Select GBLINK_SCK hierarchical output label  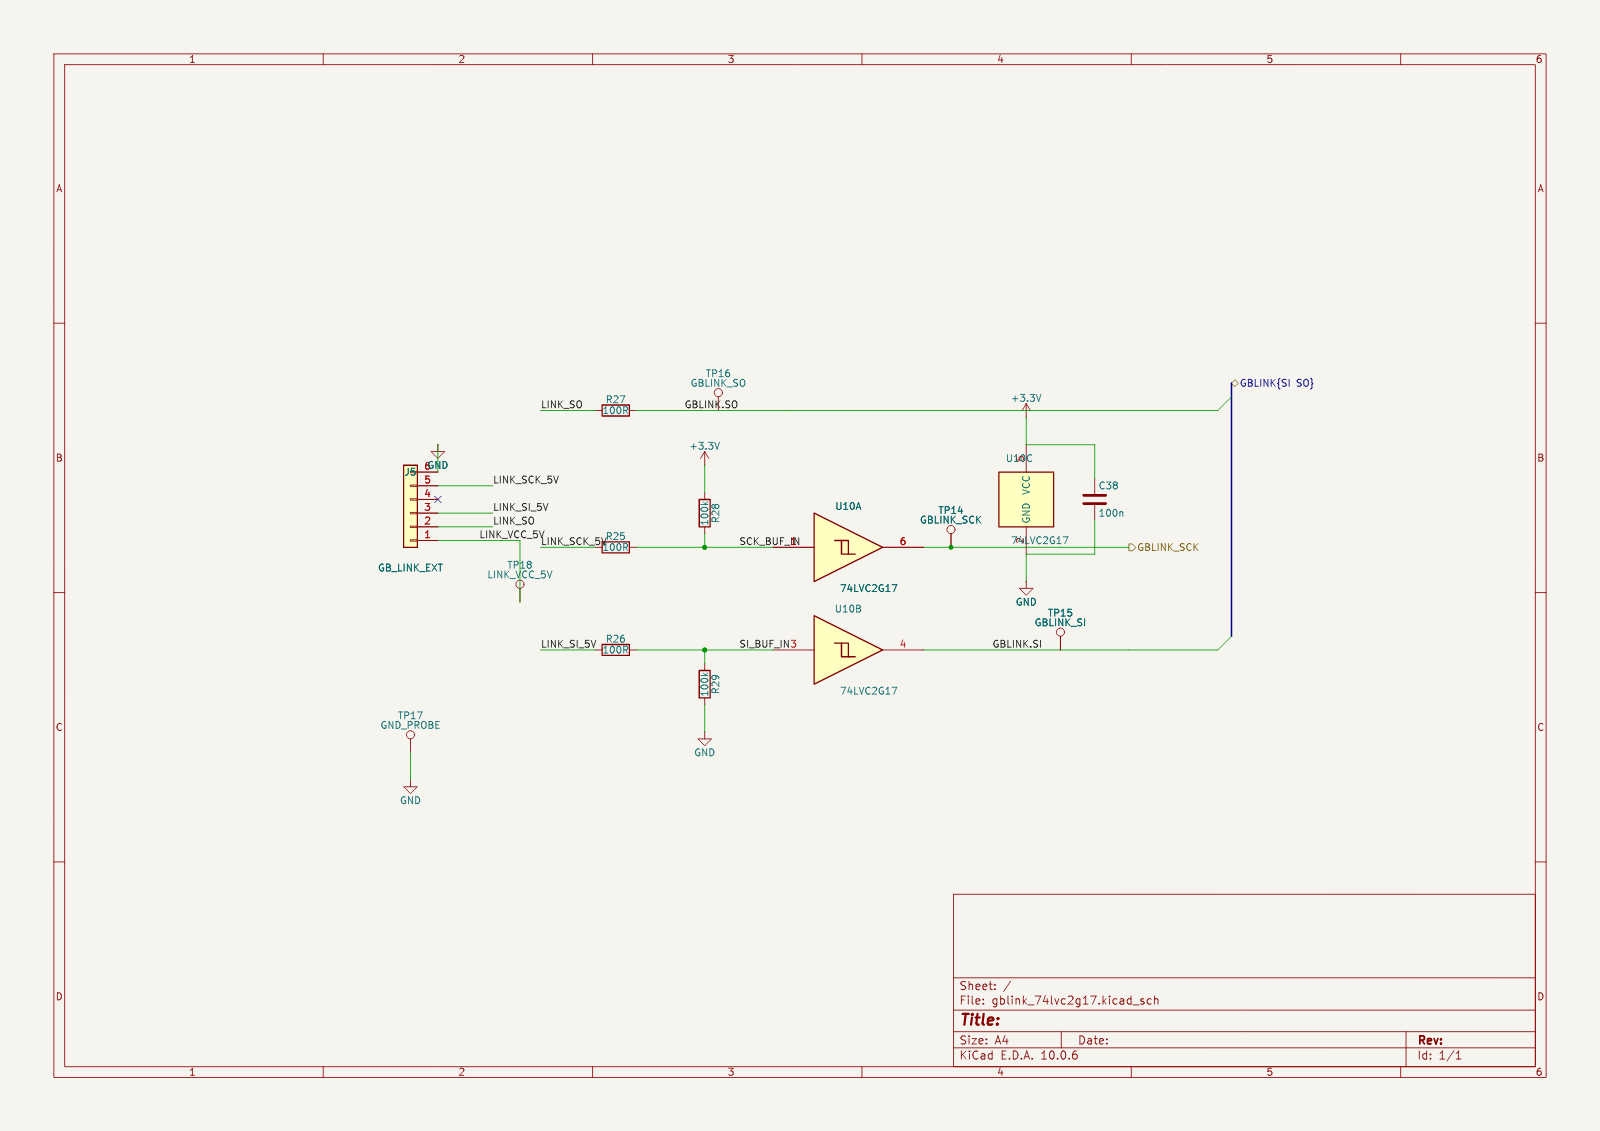pos(1163,547)
